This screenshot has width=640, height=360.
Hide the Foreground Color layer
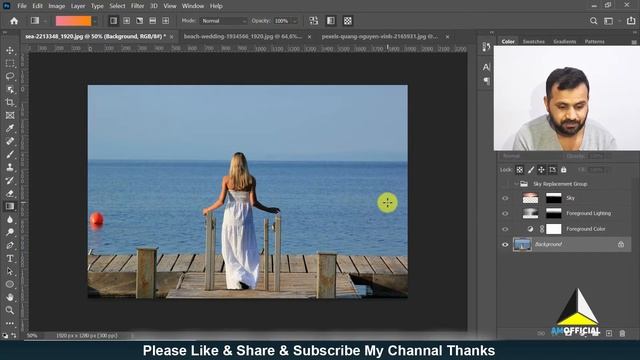click(x=505, y=229)
